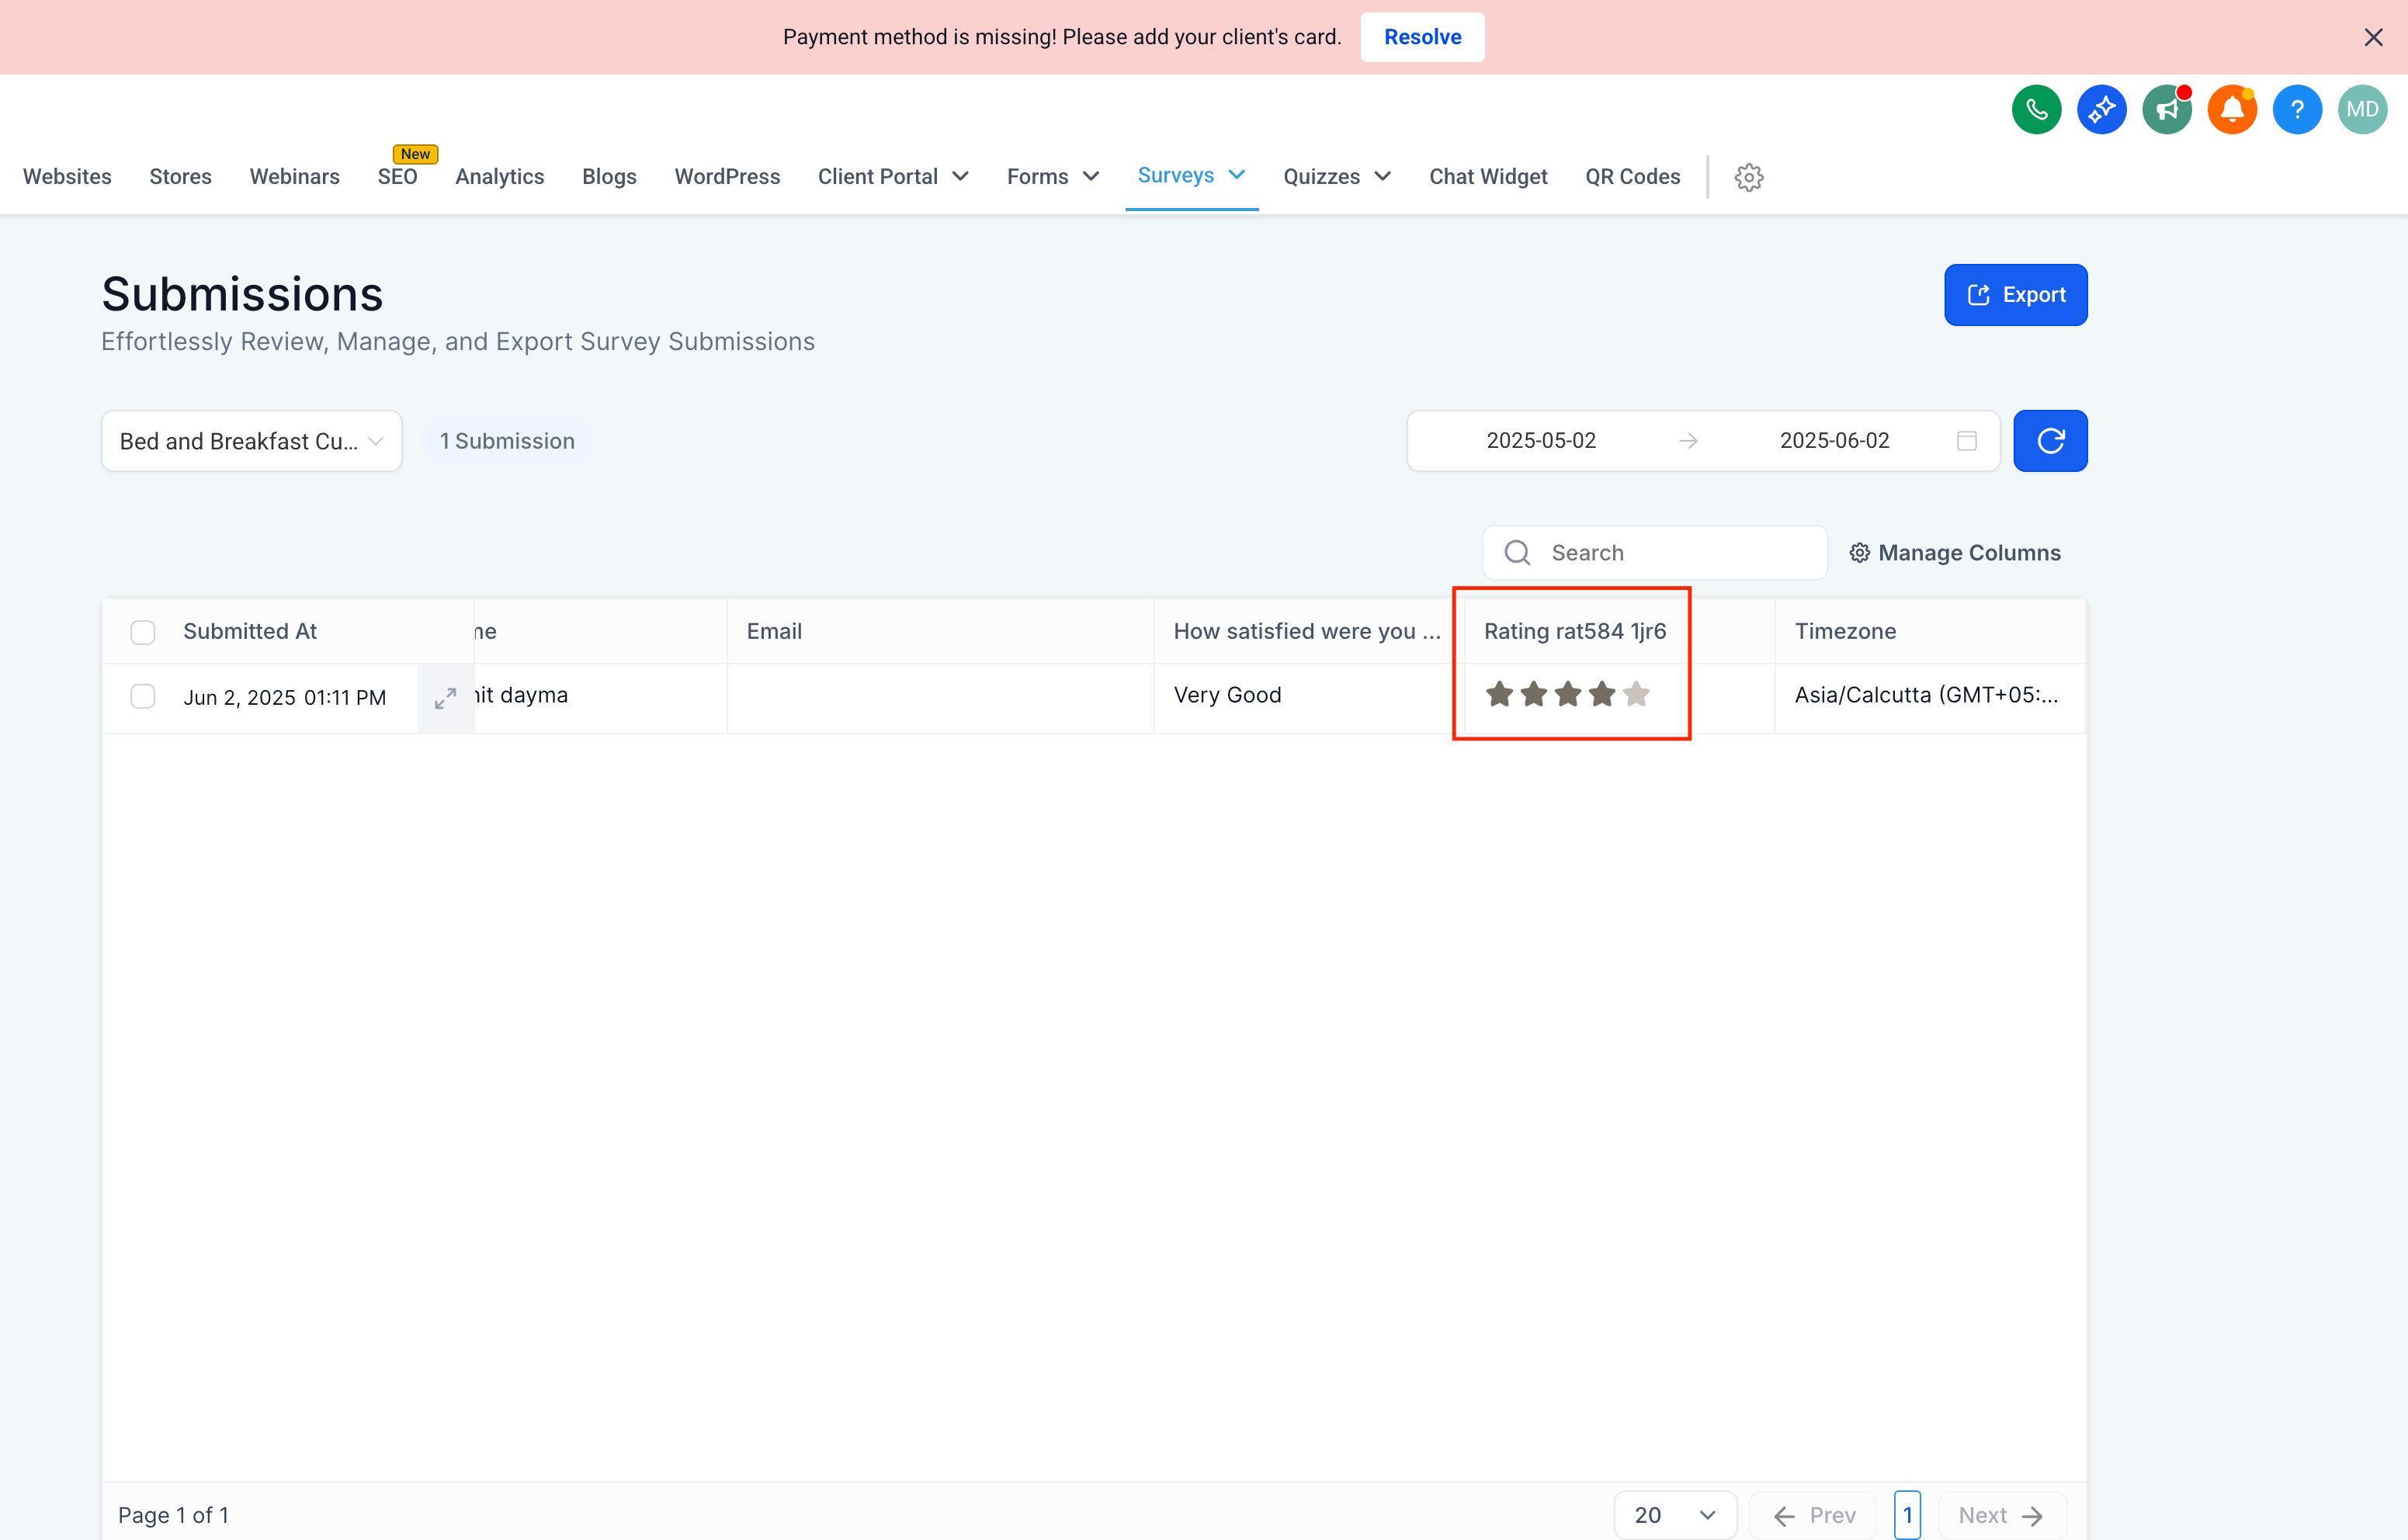Click the blue help question-mark icon
This screenshot has height=1540, width=2408.
click(x=2296, y=109)
